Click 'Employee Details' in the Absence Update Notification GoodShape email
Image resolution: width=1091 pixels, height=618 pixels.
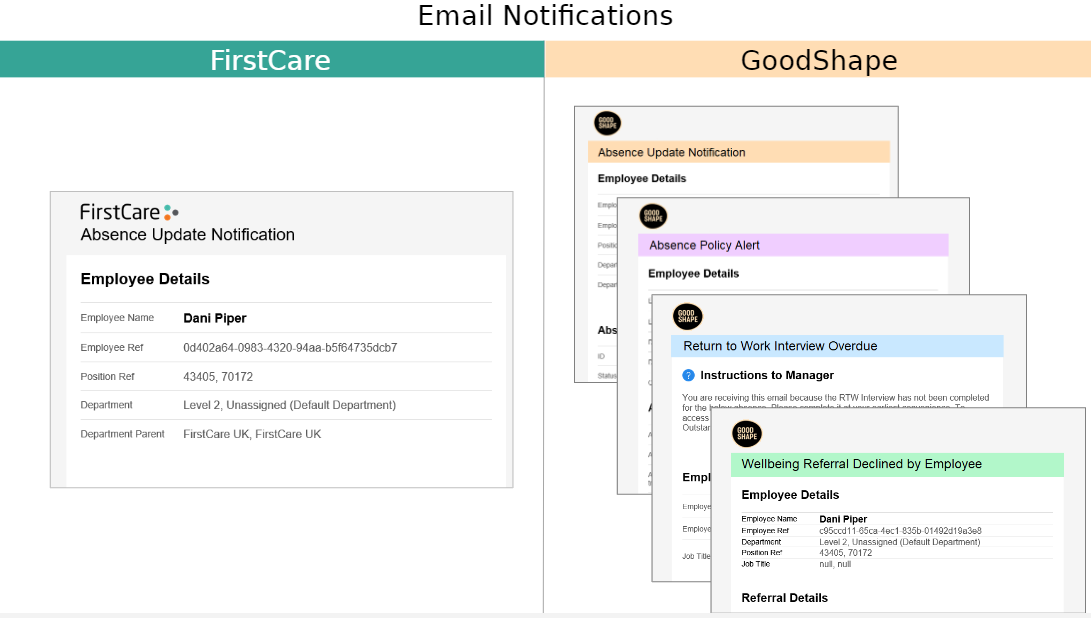pos(642,178)
